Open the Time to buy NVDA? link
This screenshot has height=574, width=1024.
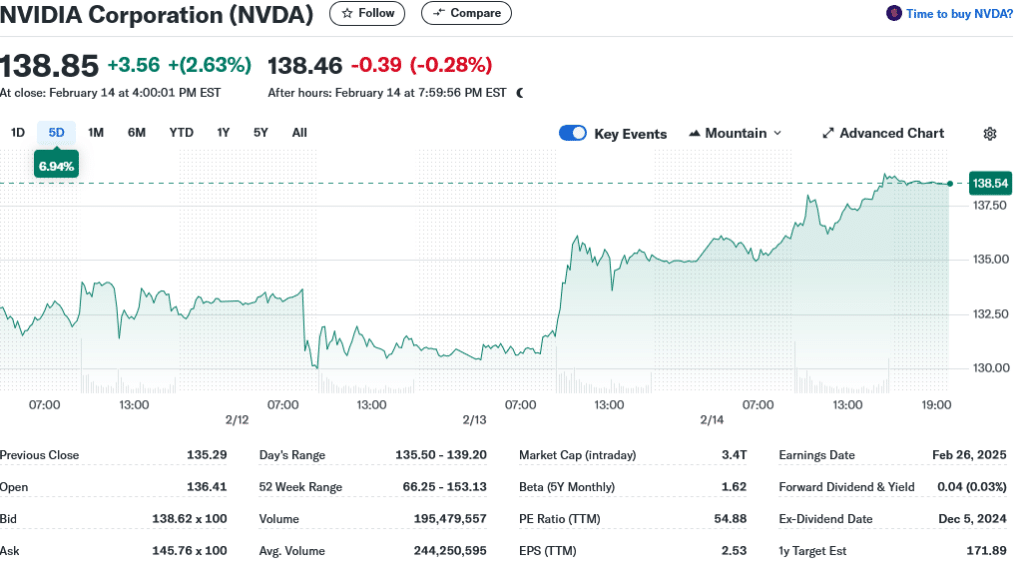pos(959,14)
